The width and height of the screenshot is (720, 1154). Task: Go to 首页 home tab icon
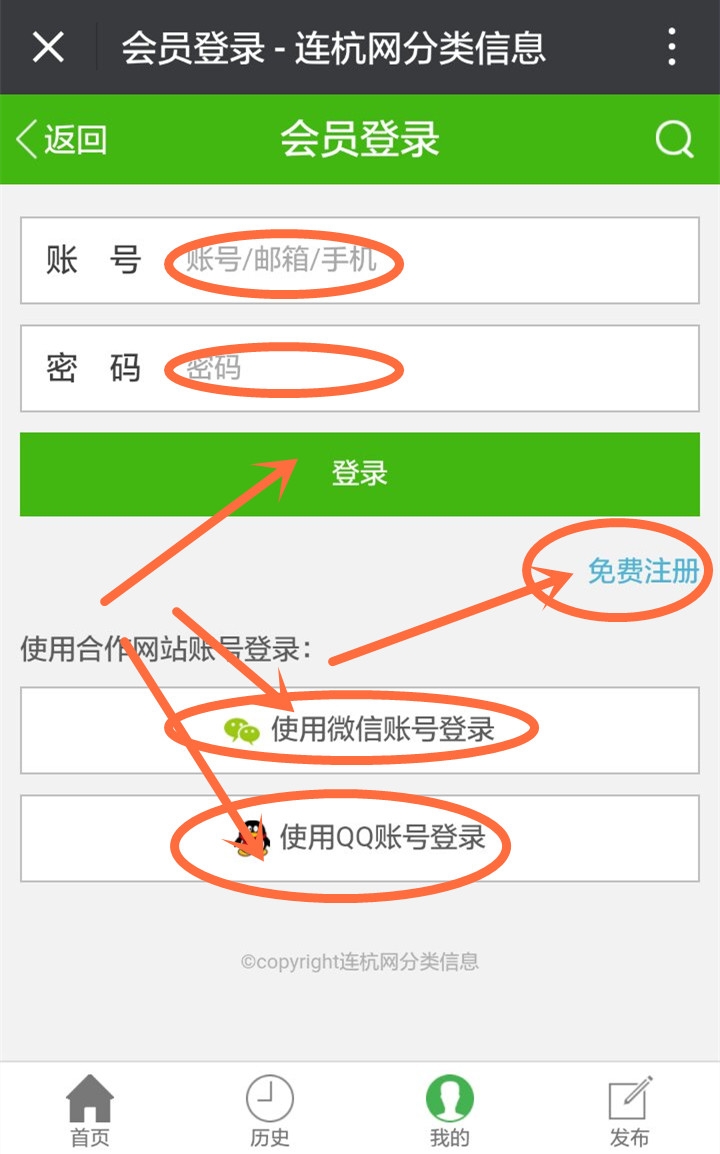point(90,1098)
